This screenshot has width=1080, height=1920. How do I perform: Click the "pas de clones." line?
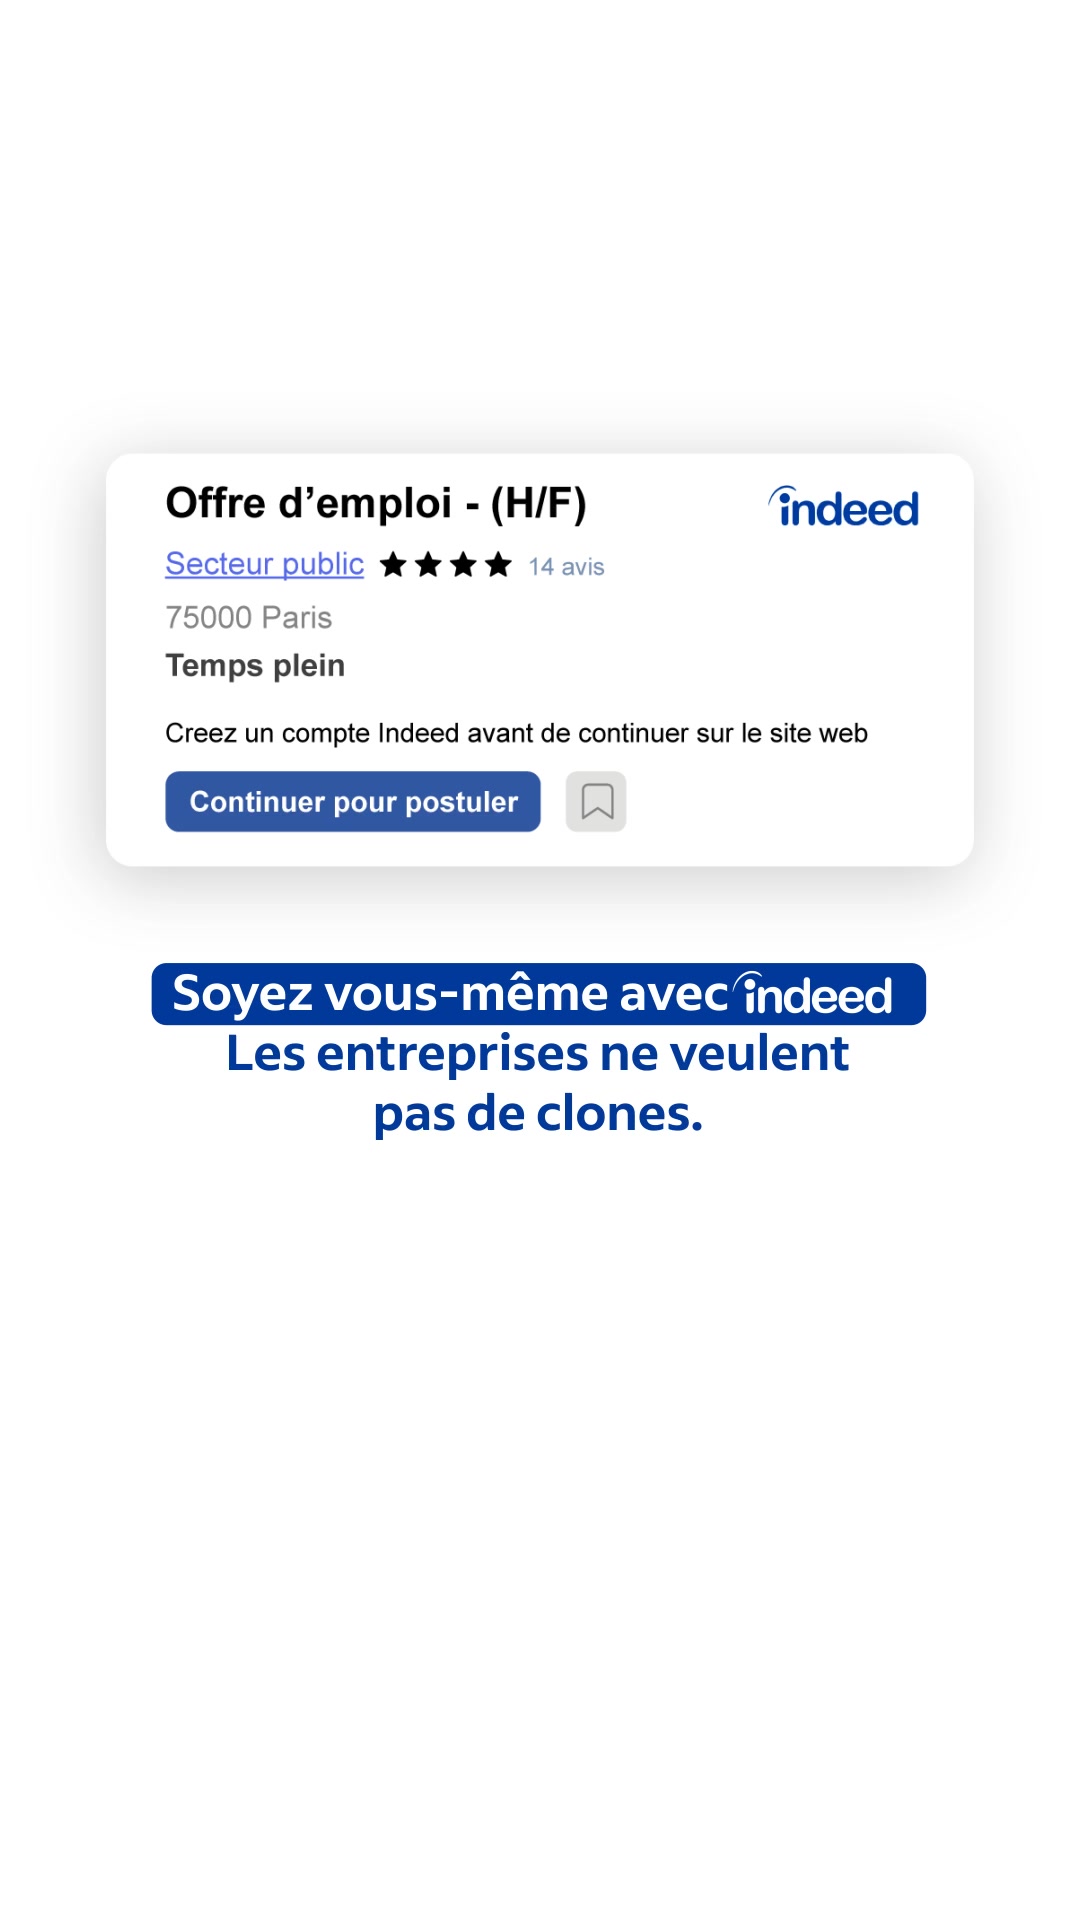click(538, 1113)
